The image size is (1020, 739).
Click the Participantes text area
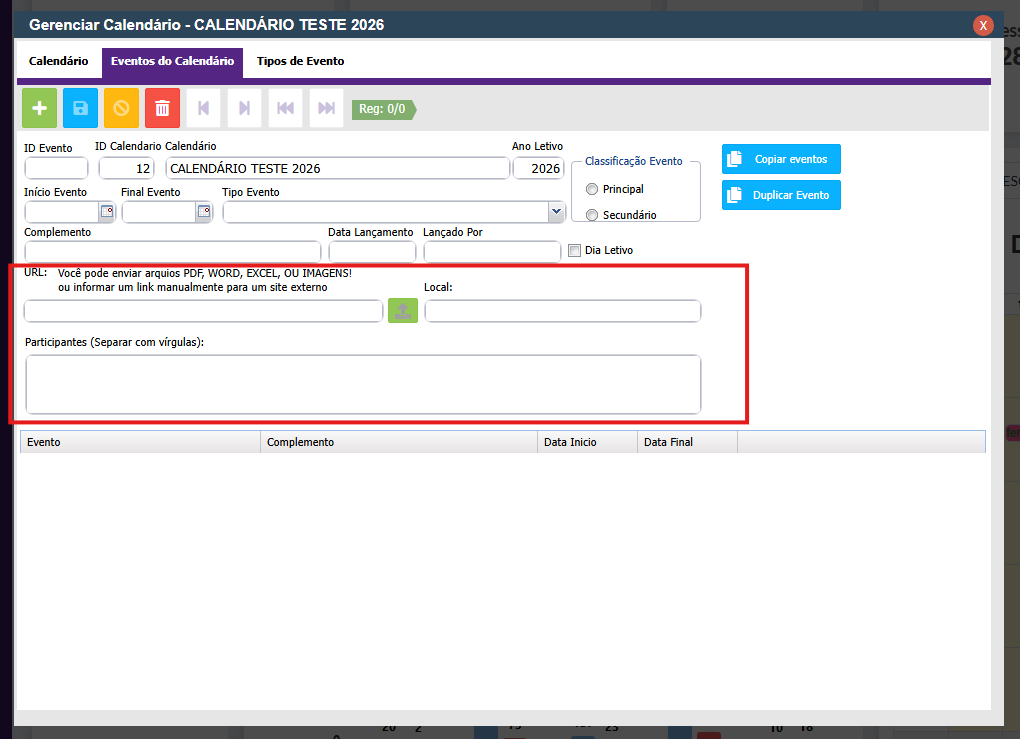click(363, 384)
